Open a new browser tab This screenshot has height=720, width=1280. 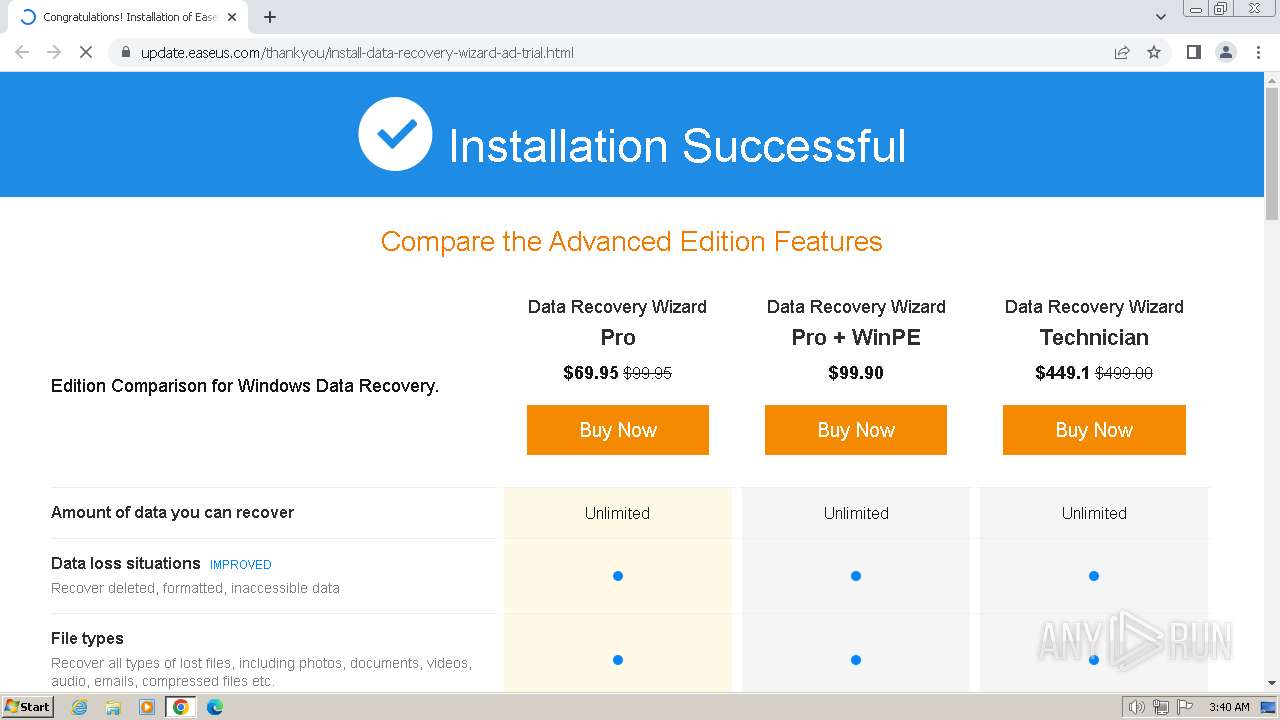click(x=270, y=17)
